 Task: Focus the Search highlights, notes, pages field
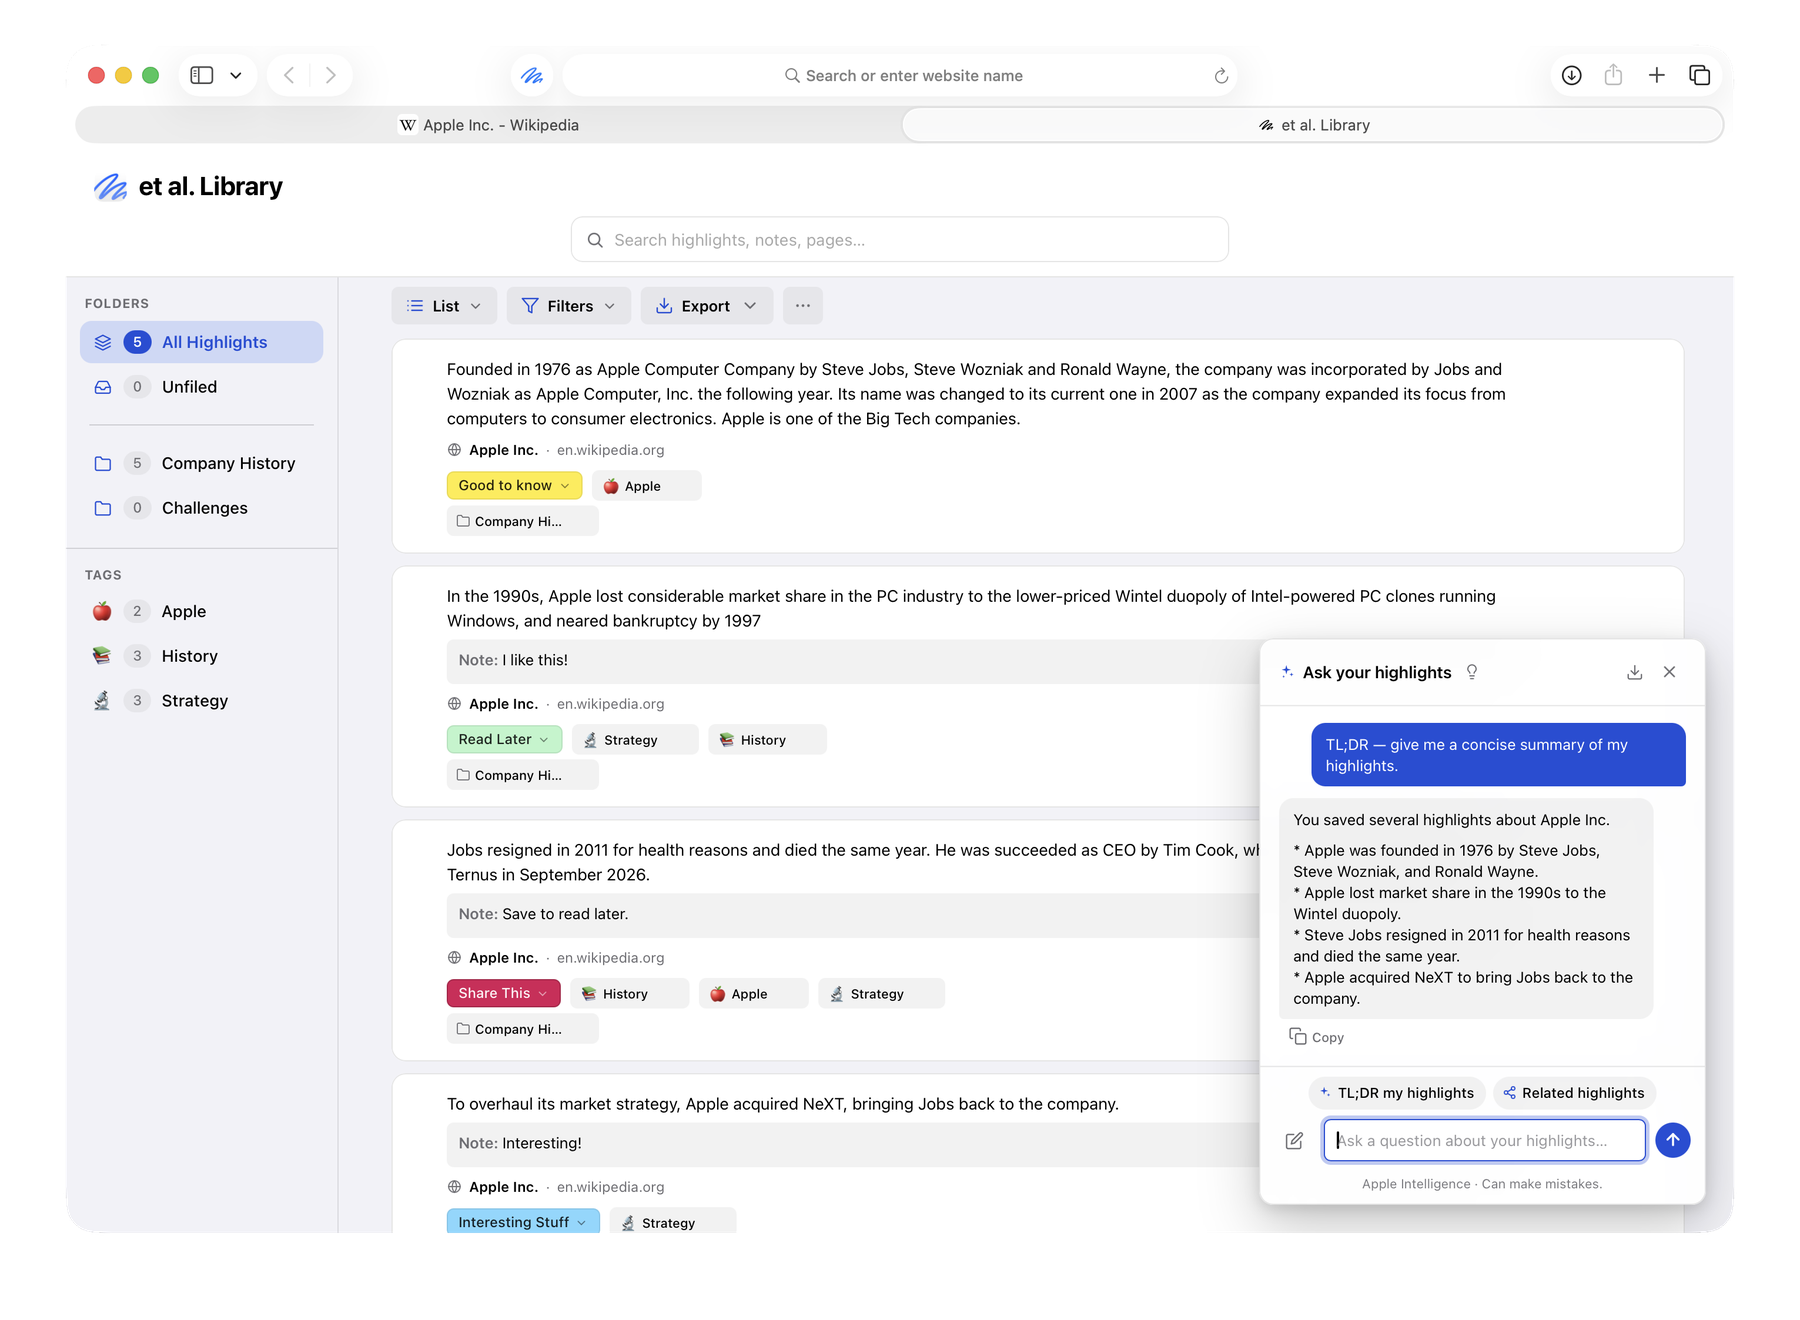tap(900, 240)
